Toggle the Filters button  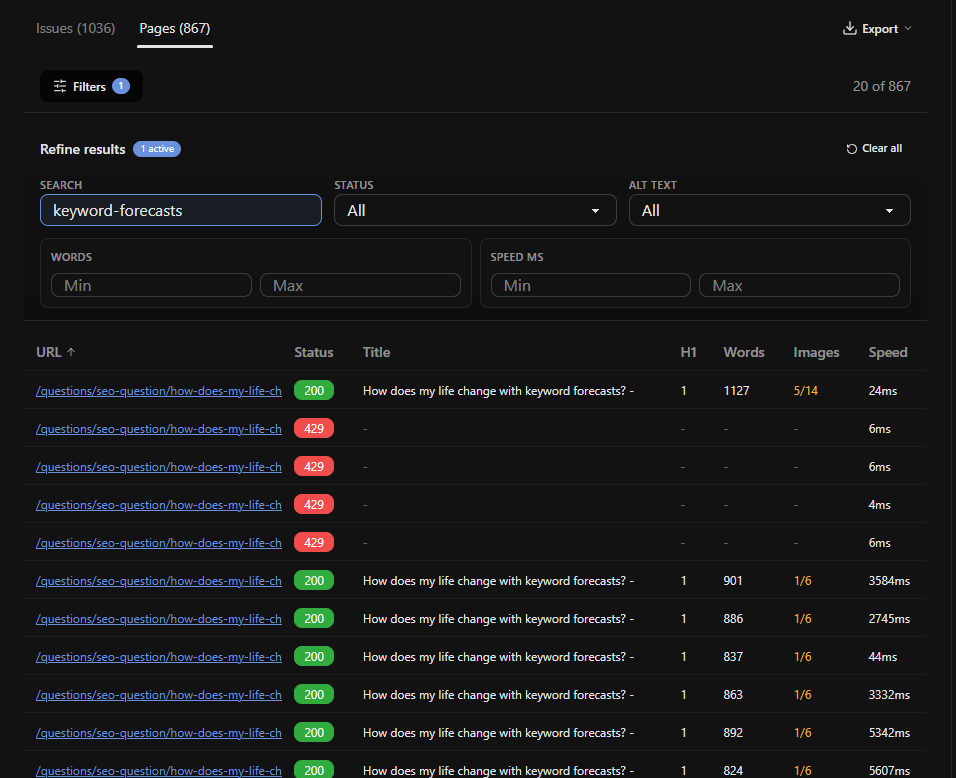[x=91, y=86]
